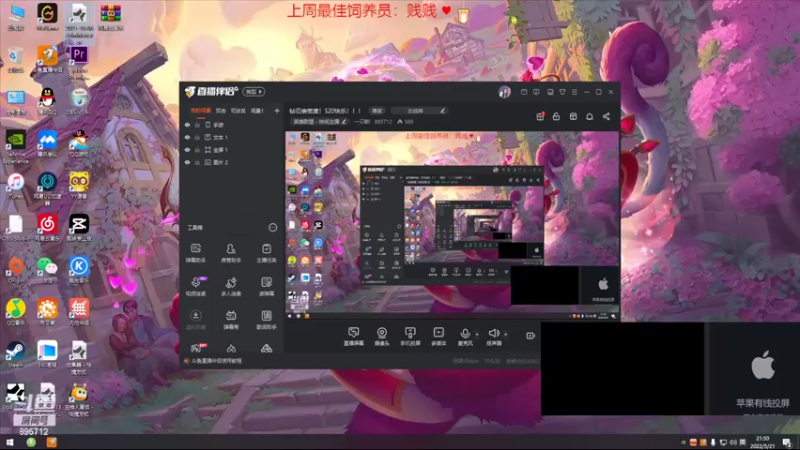Expand the microphone options arrow

(x=477, y=334)
